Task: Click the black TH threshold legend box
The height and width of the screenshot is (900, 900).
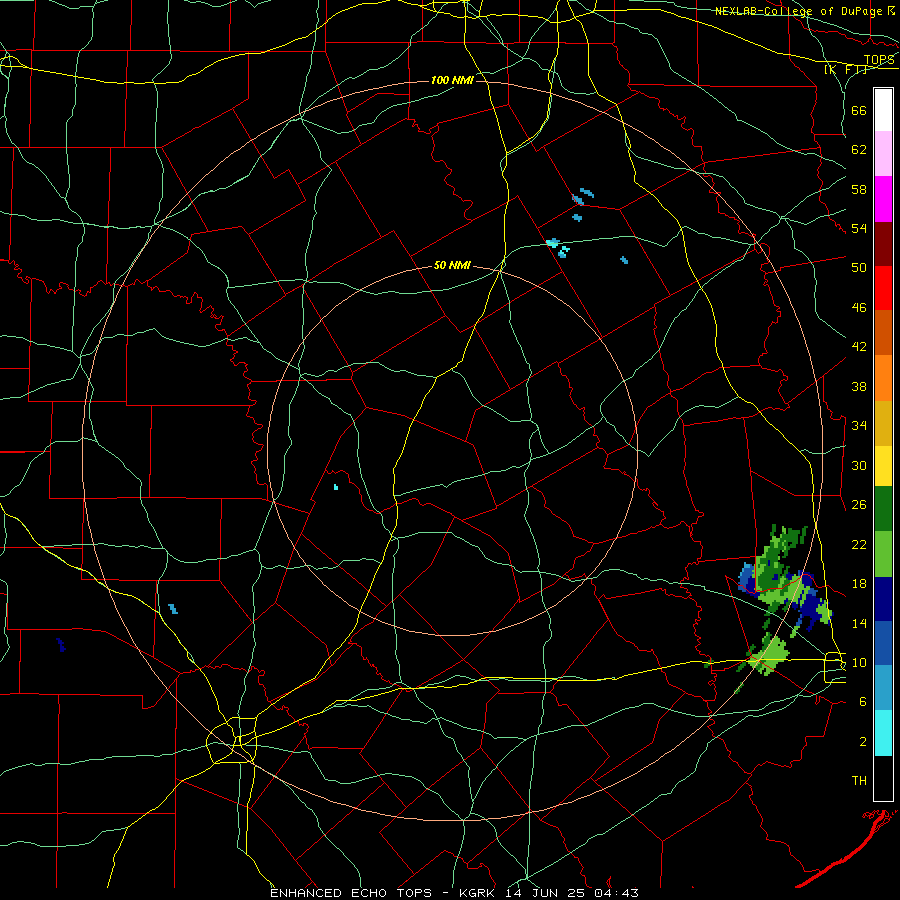Action: coord(883,778)
